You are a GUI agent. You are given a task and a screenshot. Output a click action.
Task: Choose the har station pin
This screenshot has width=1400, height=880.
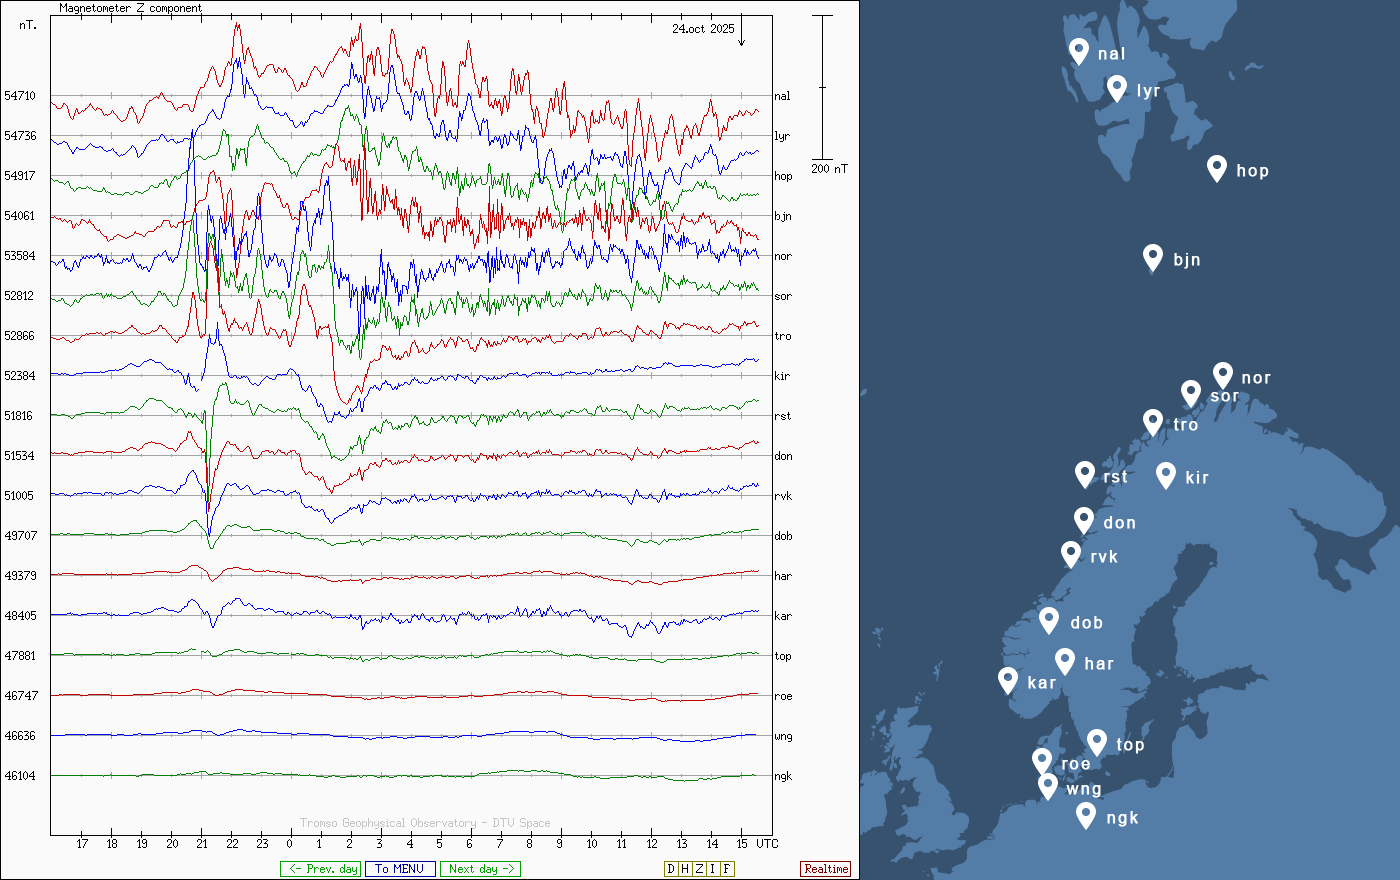pos(1065,661)
